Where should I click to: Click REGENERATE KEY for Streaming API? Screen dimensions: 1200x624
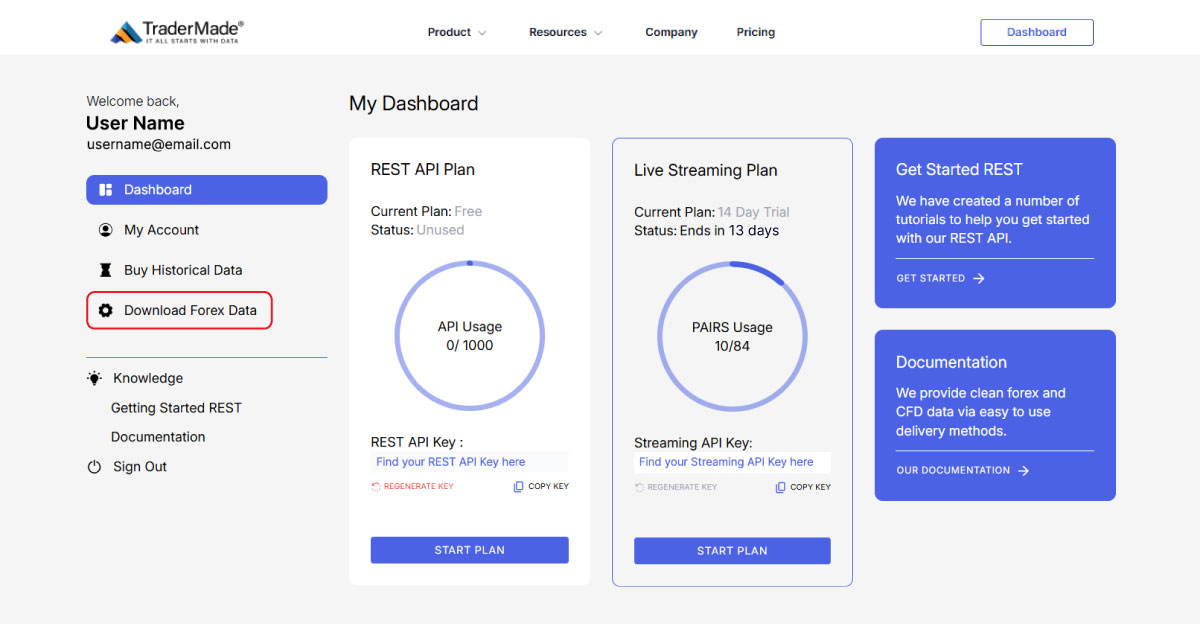[675, 487]
